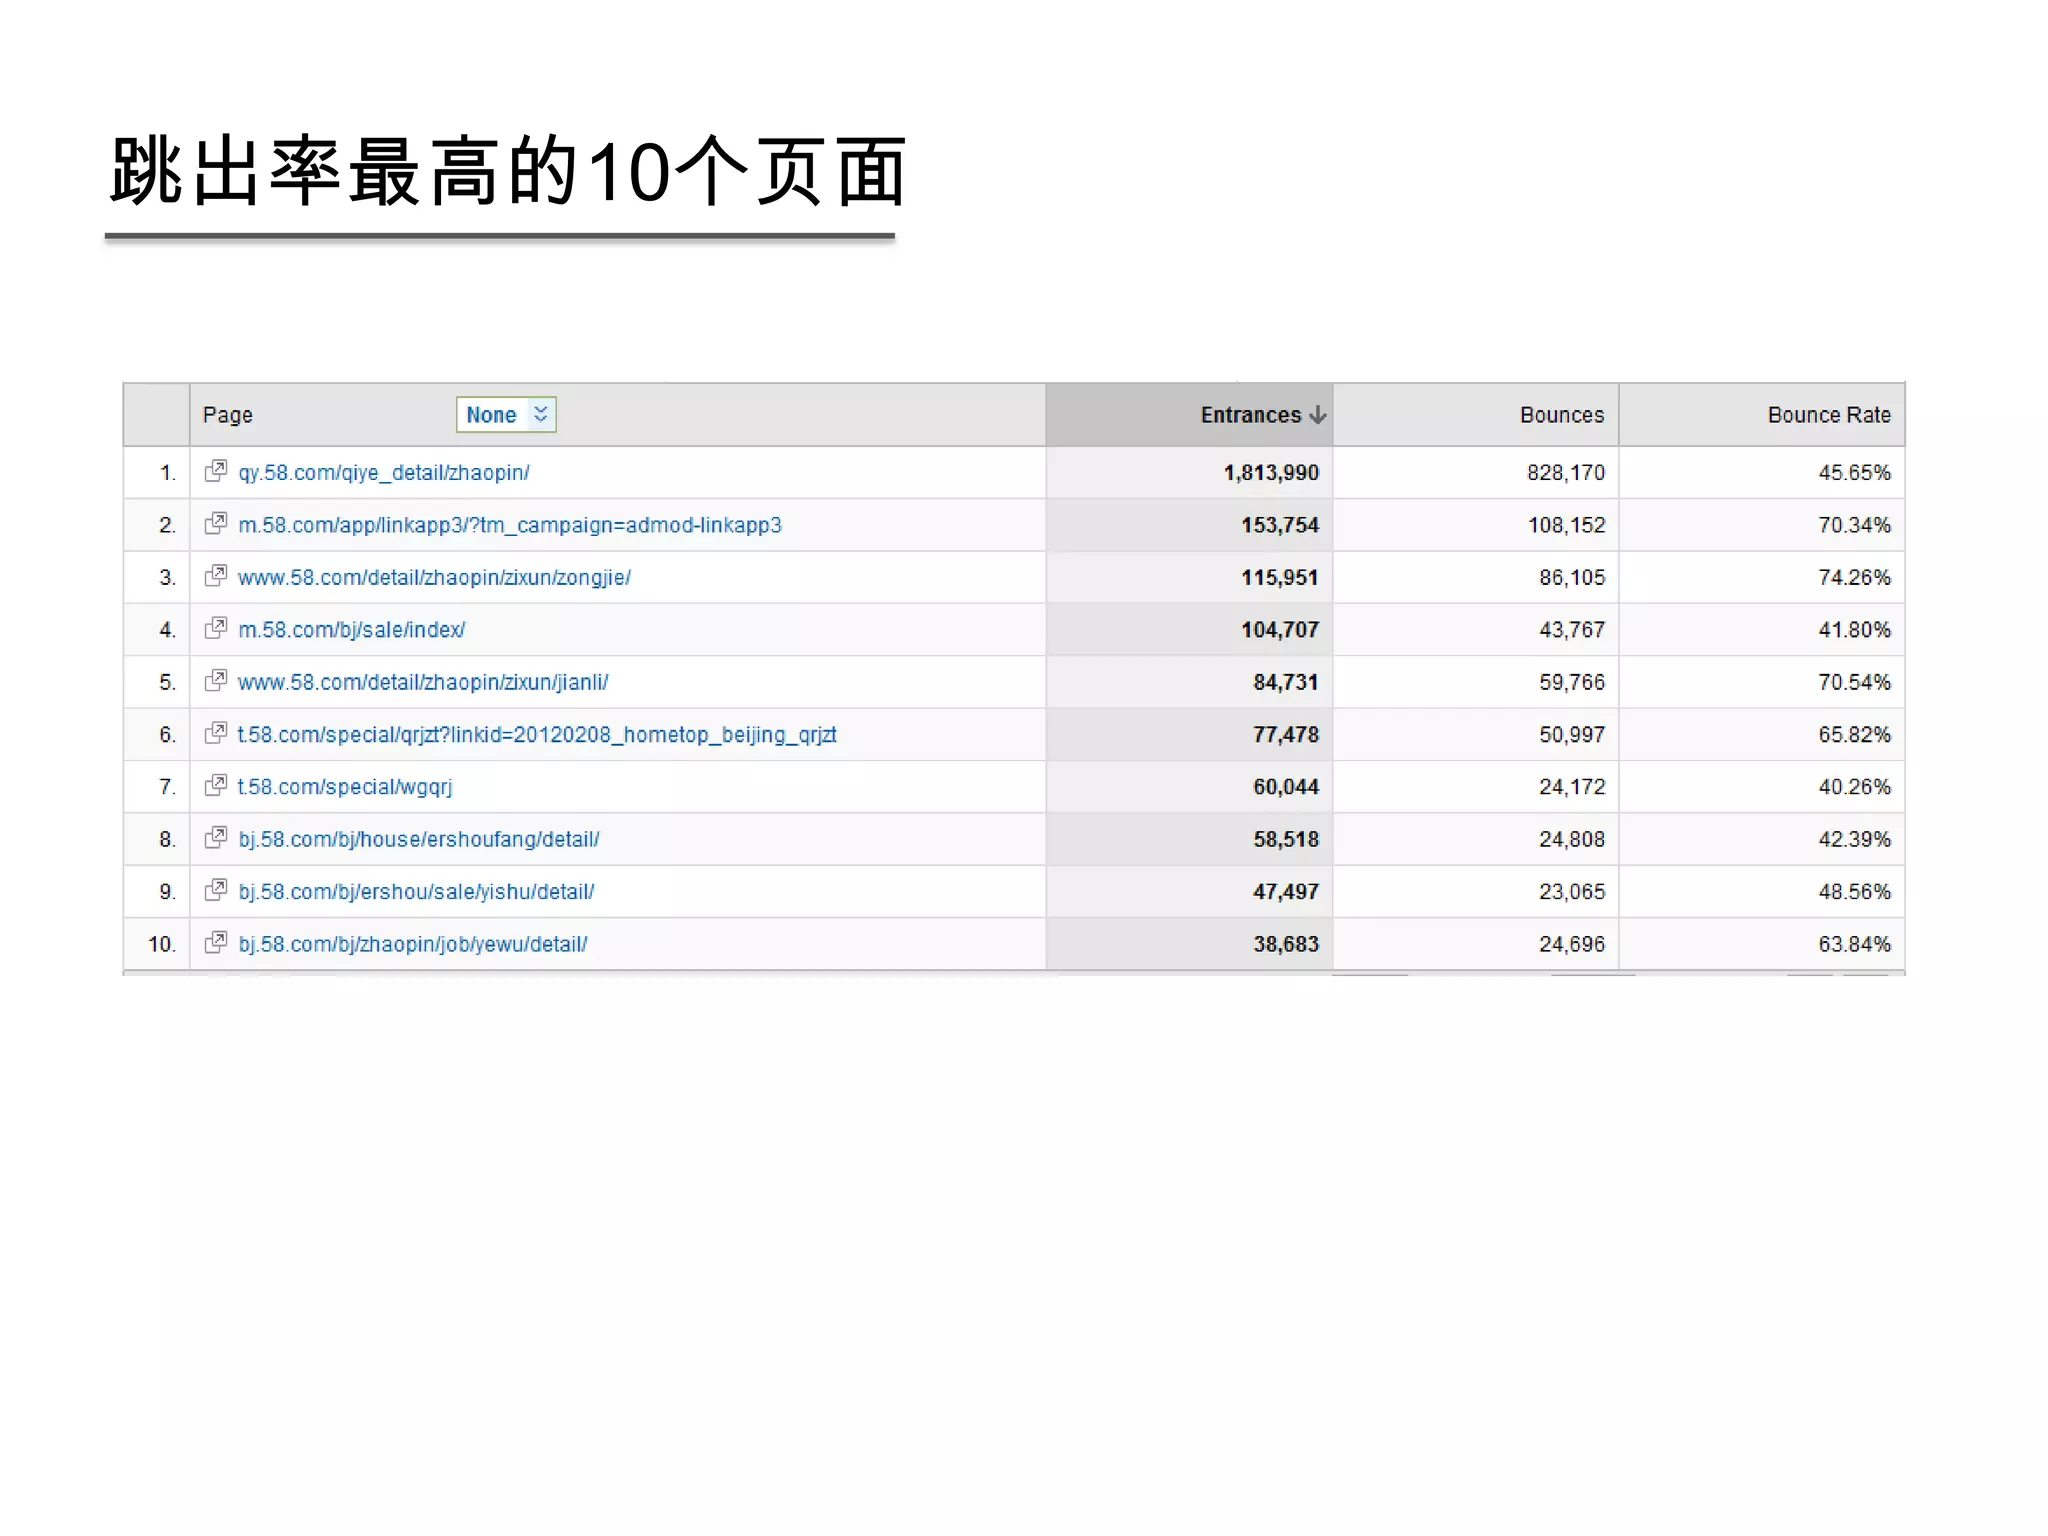Select bounces value 24,696
The image size is (2048, 1536).
point(1572,945)
